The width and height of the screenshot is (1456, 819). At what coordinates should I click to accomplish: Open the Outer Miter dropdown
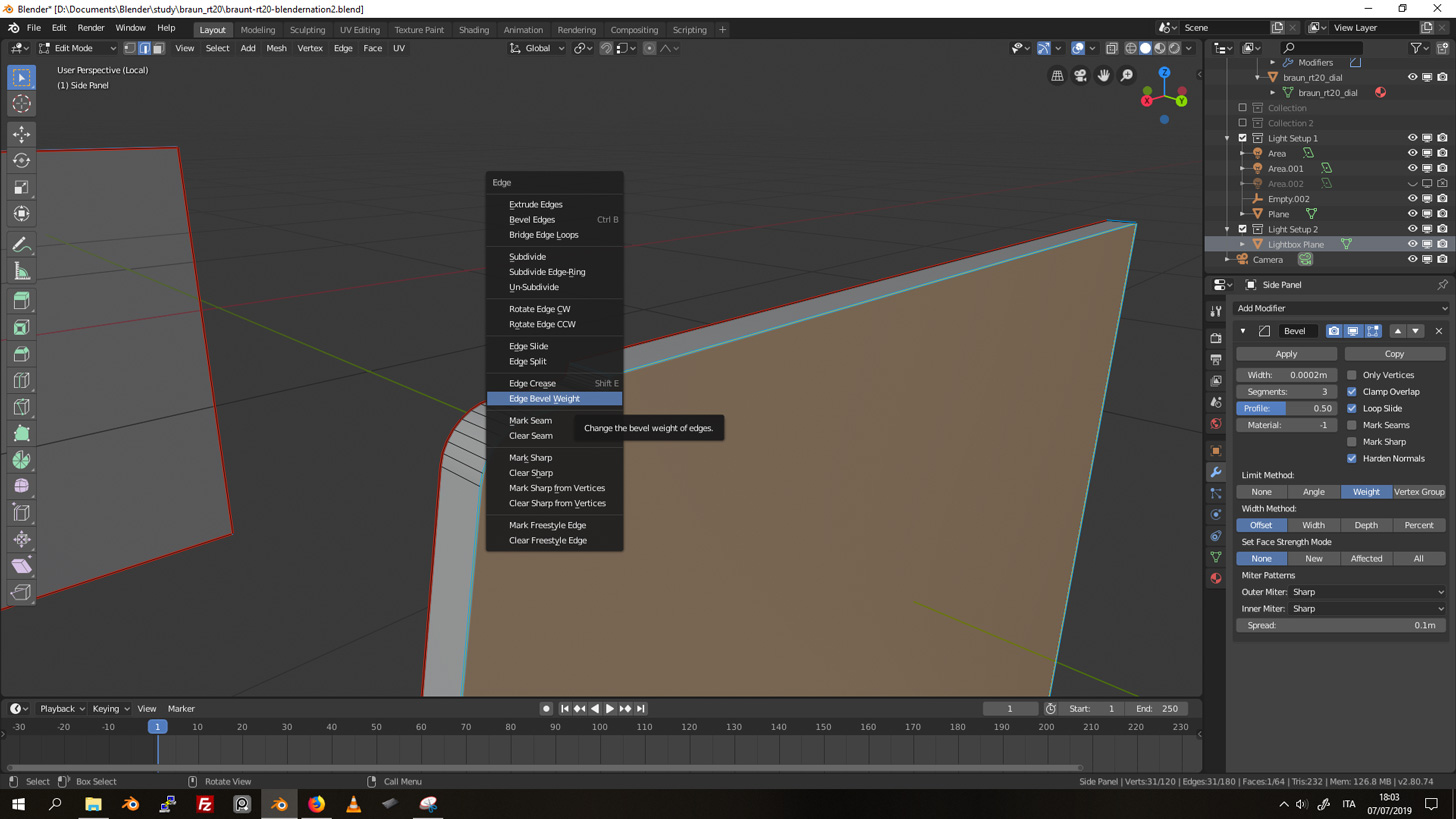click(x=1368, y=592)
